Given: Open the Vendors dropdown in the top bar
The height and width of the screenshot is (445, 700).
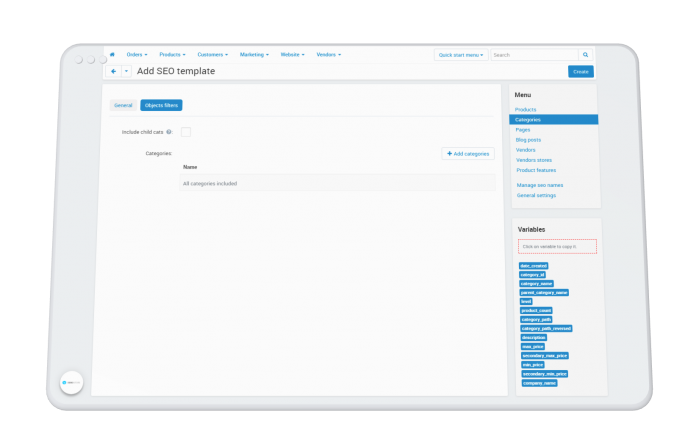Looking at the screenshot, I should pyautogui.click(x=329, y=54).
